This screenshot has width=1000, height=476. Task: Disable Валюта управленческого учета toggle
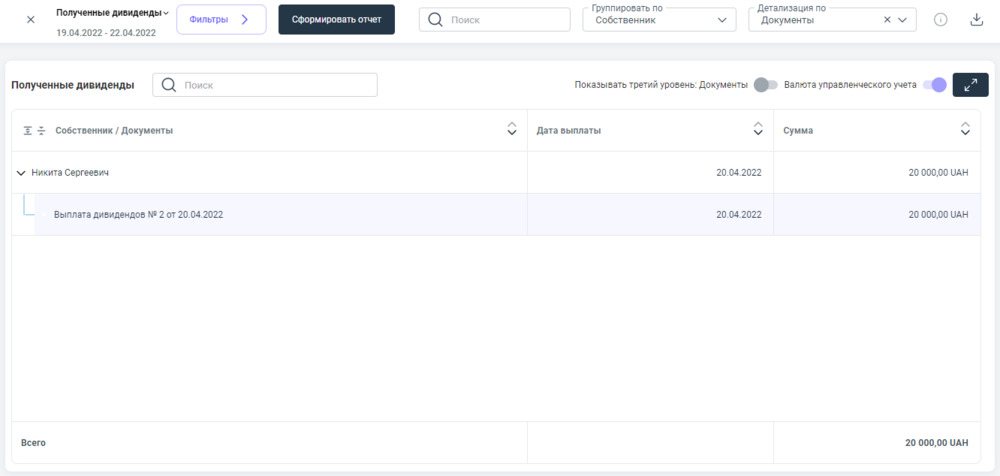point(934,85)
